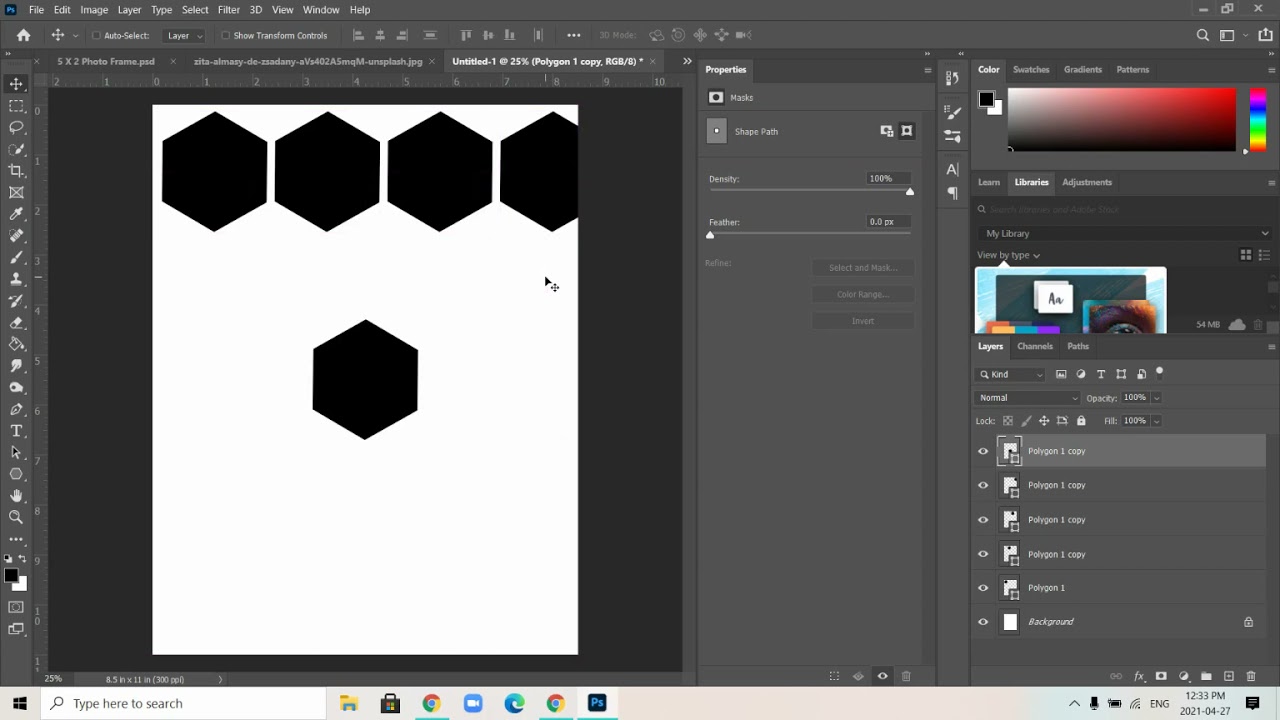
Task: Open Photoshop from the Windows taskbar
Action: pos(597,703)
